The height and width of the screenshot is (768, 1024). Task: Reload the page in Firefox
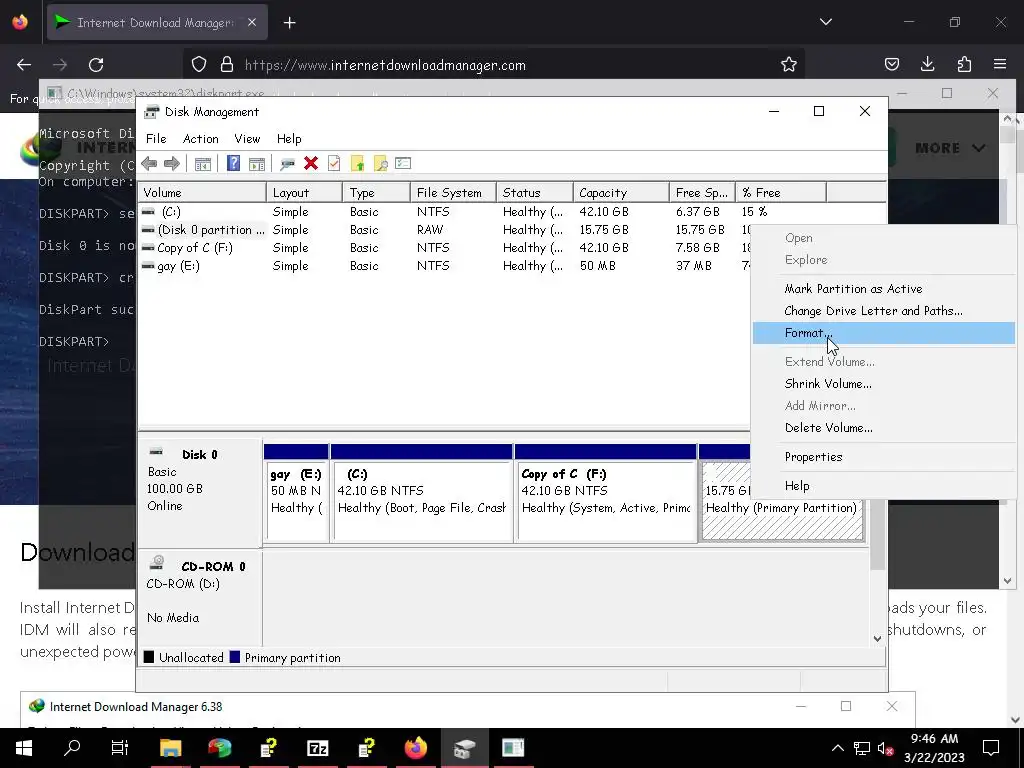click(96, 65)
